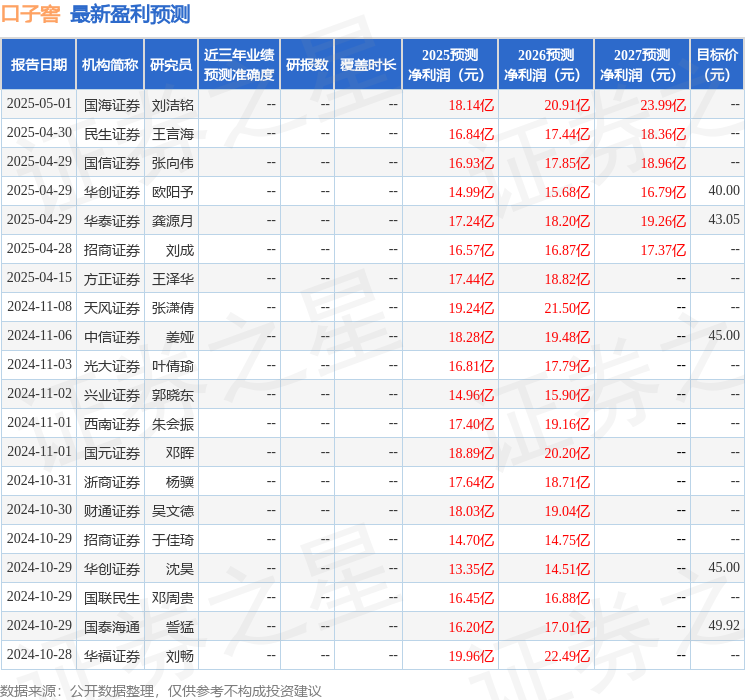745x700 pixels.
Task: Click the 研报数 column header
Action: pos(306,65)
